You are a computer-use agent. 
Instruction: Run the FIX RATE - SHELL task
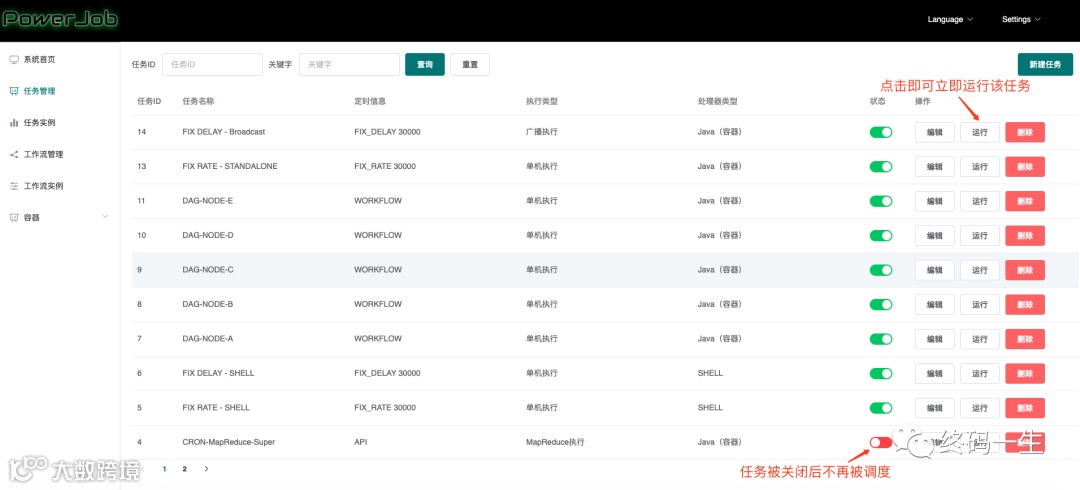[979, 408]
